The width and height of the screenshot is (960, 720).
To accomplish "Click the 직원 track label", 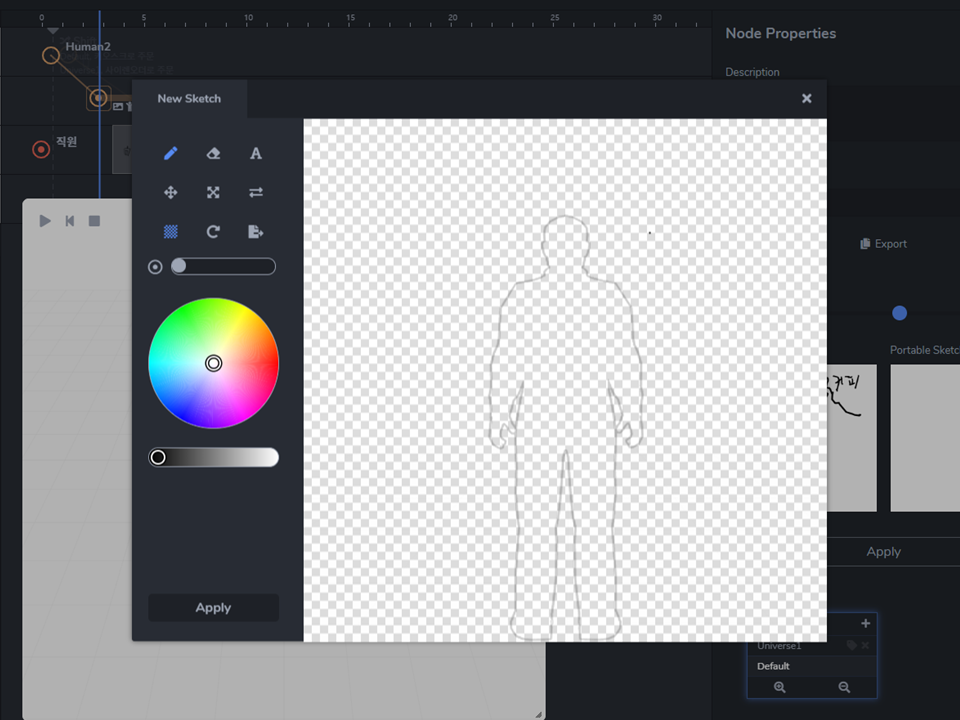I will coord(67,142).
